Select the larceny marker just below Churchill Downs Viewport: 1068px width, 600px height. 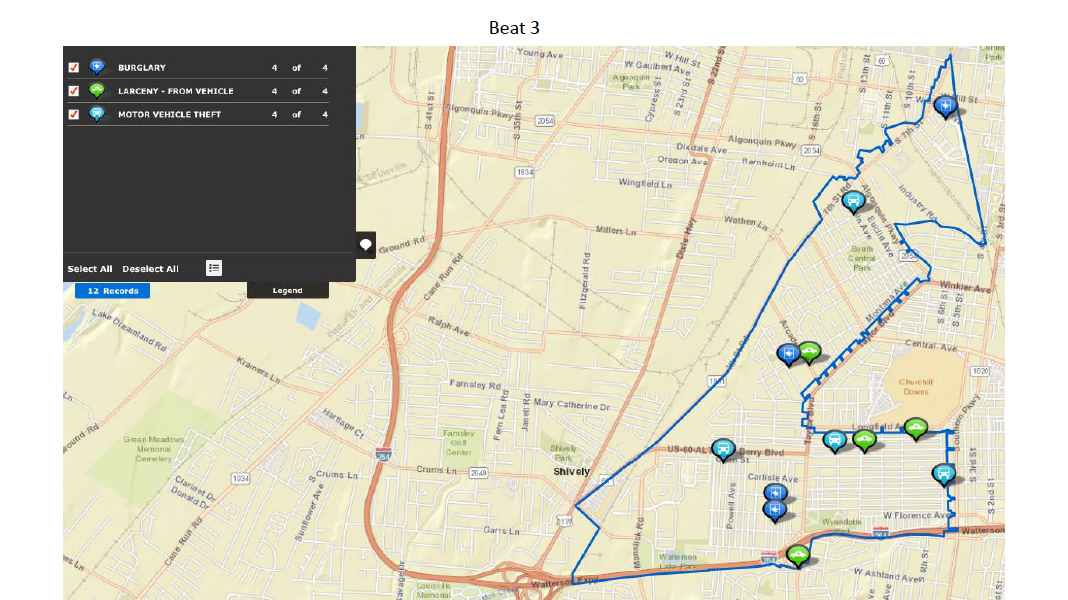point(915,428)
